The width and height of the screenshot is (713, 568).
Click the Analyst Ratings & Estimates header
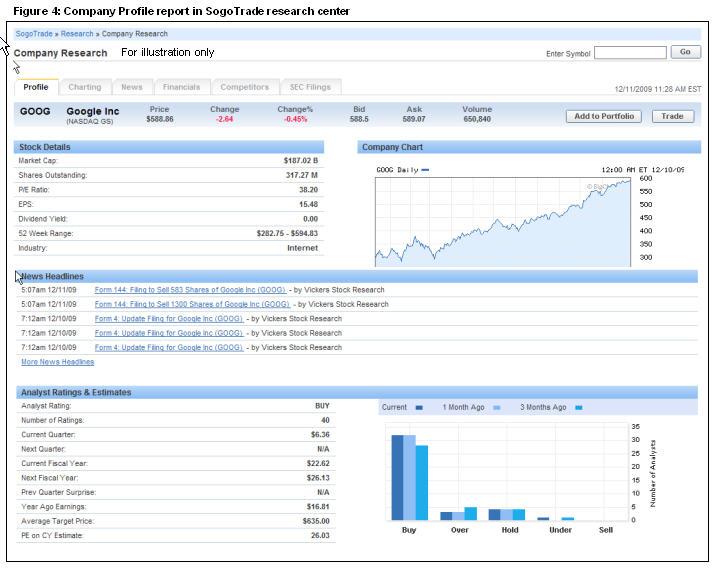click(357, 392)
